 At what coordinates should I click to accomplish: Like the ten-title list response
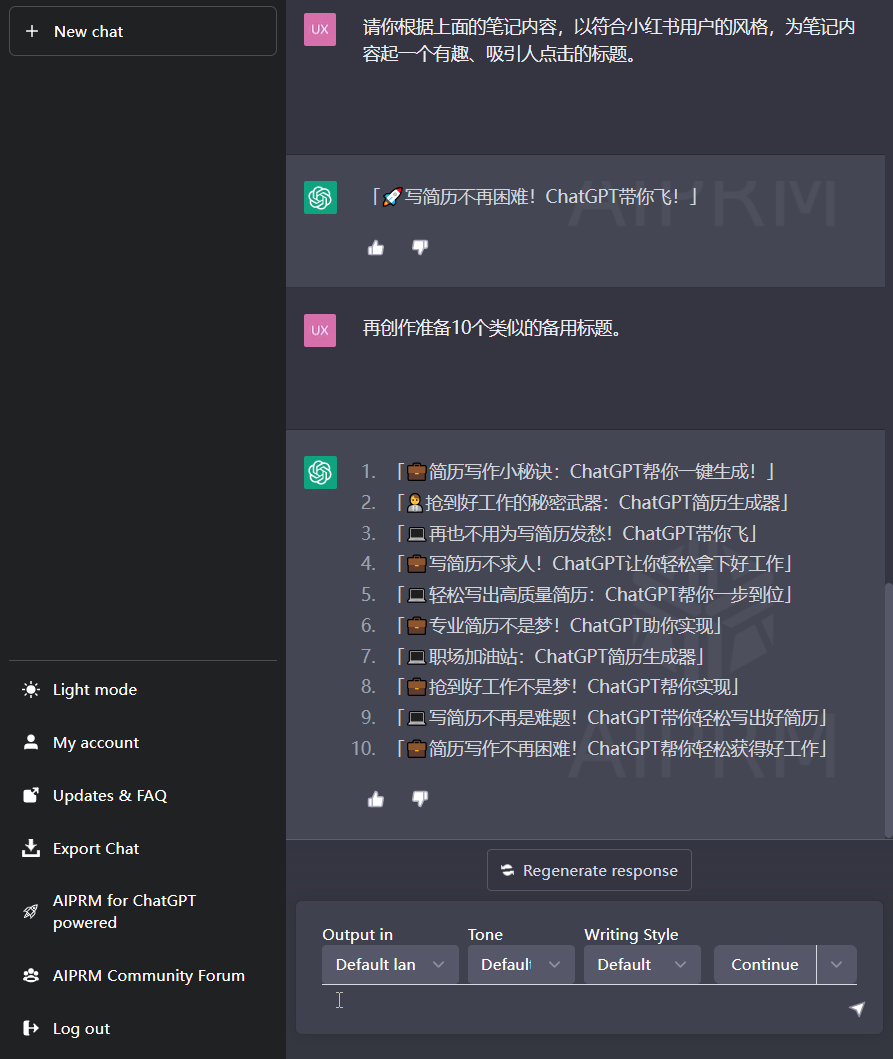click(376, 799)
